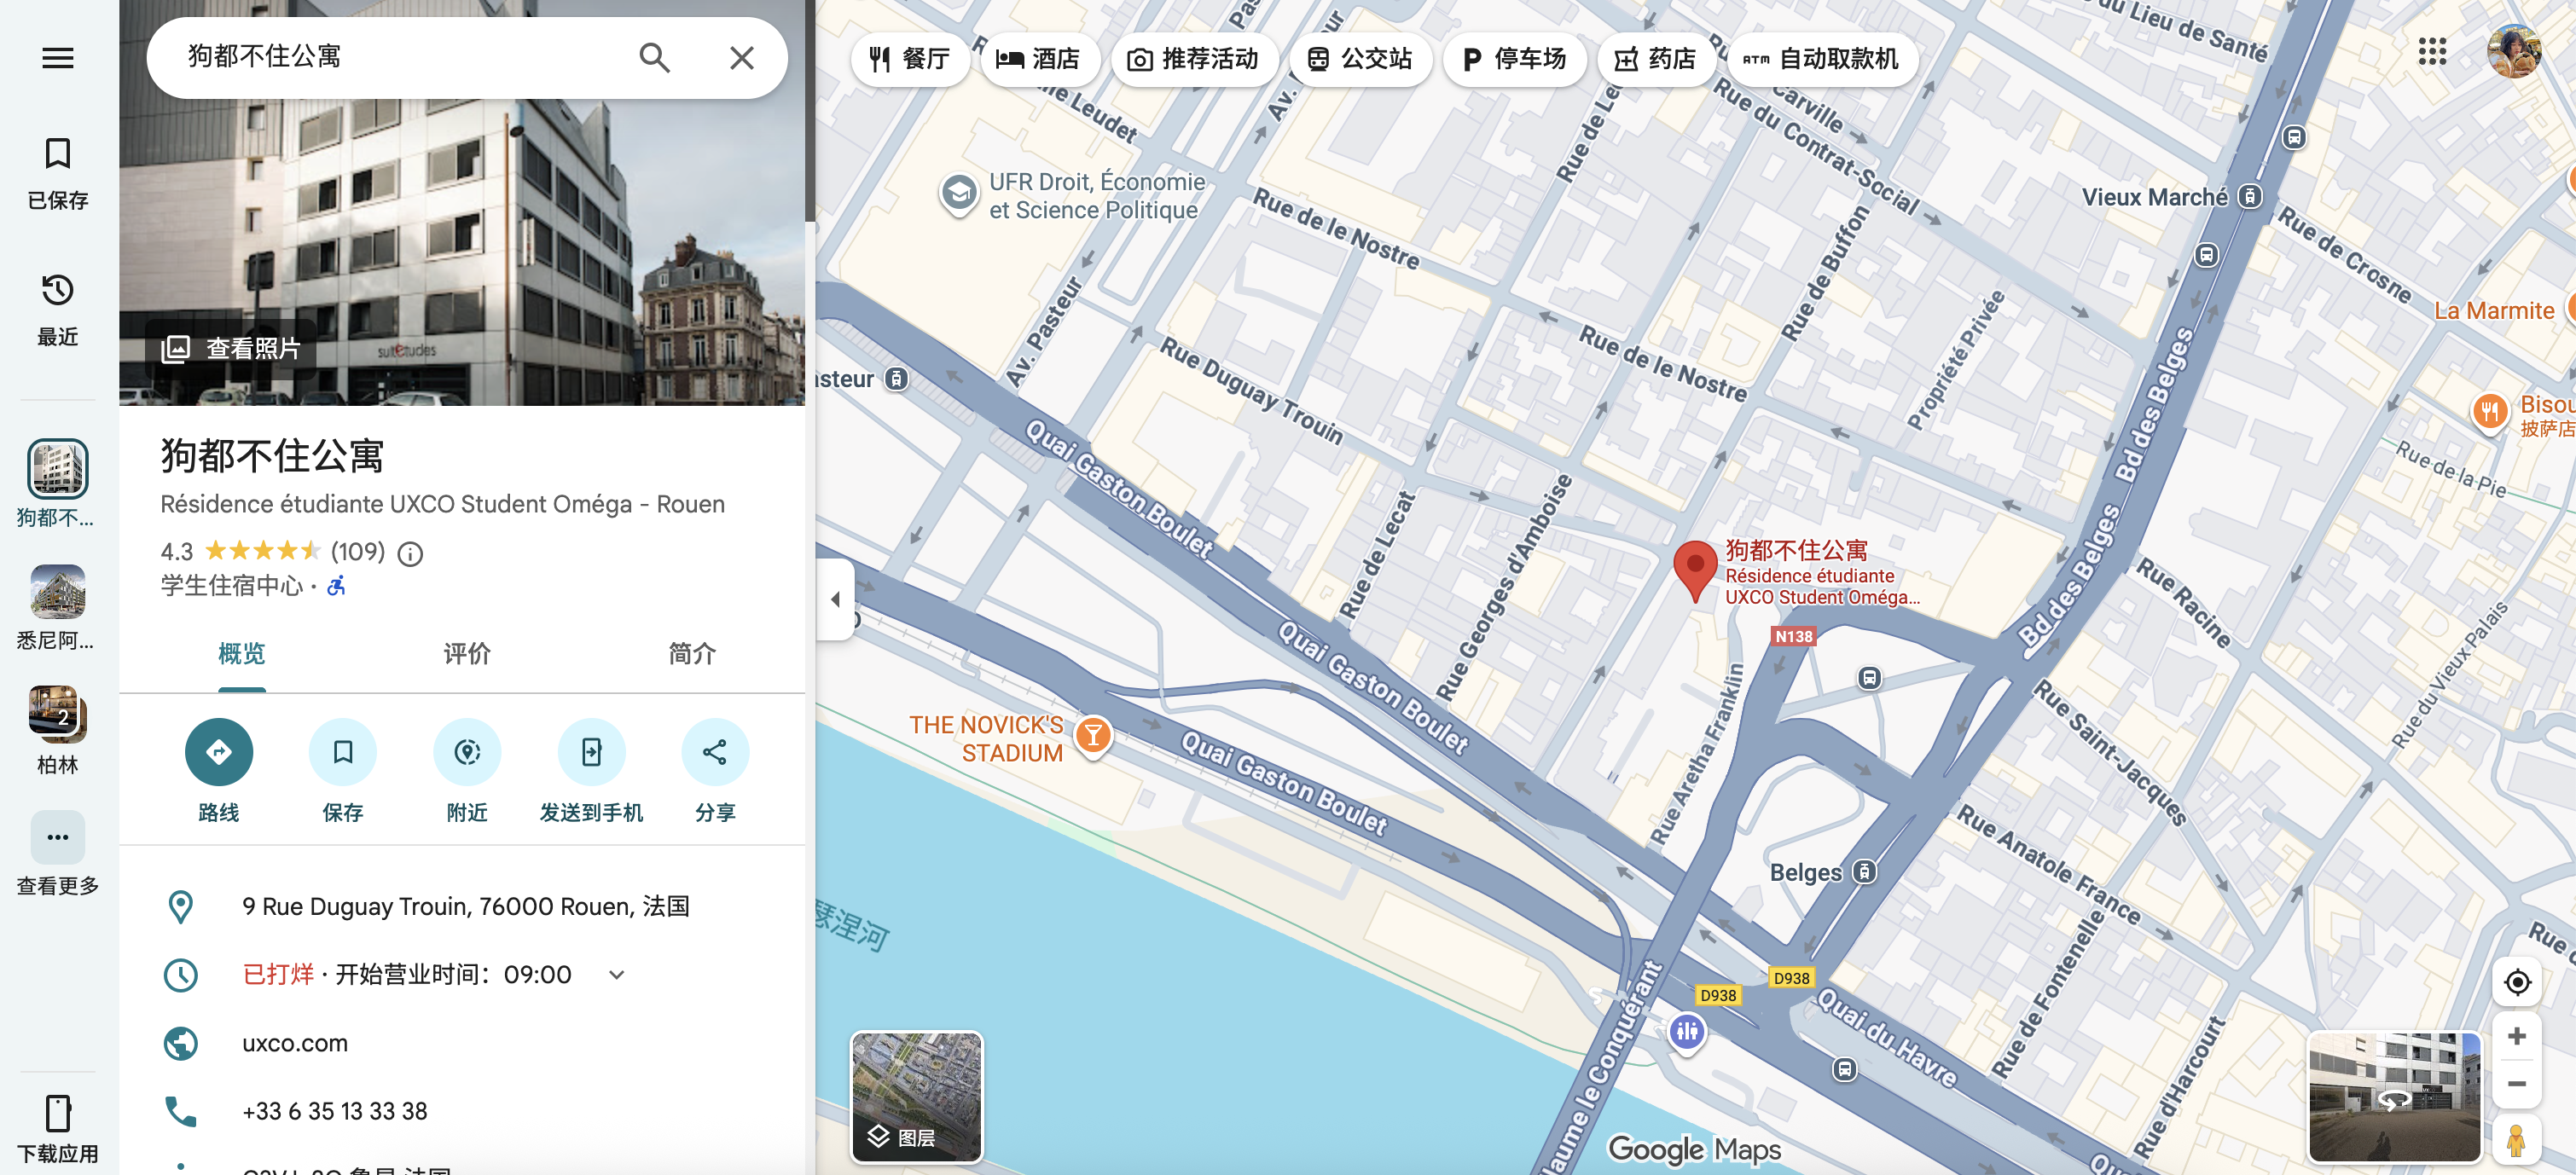The height and width of the screenshot is (1175, 2576).
Task: Switch to the 评价 reviews tab
Action: click(466, 654)
